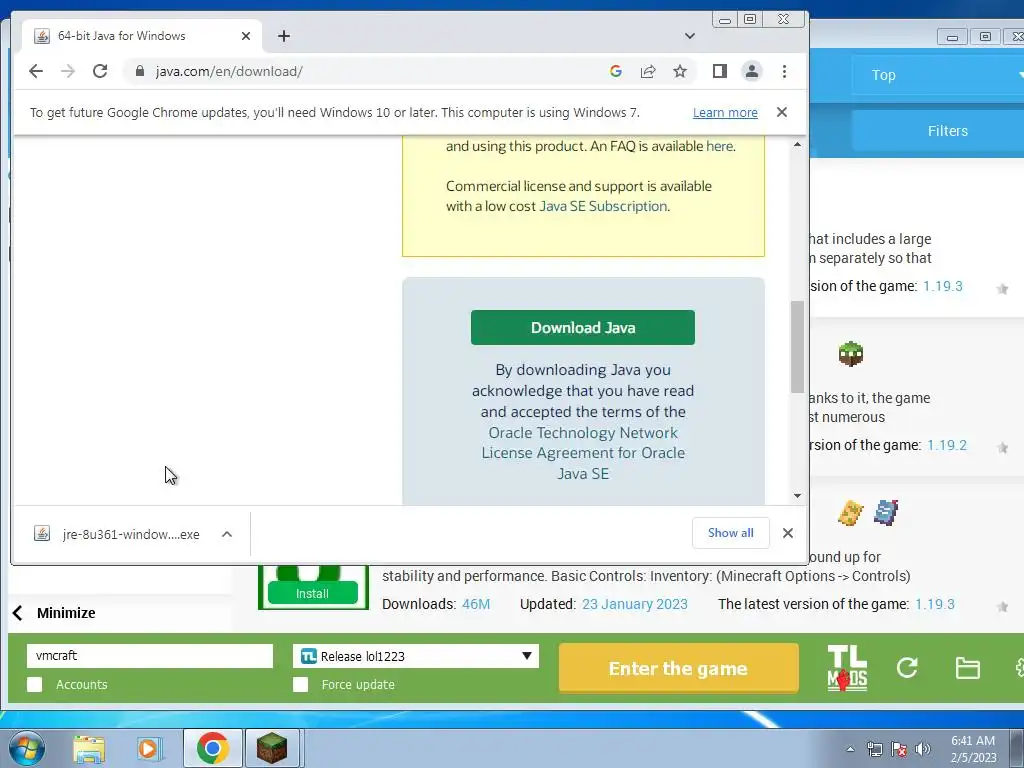Favorite the bottom 1.19.3 modpack star

pyautogui.click(x=1002, y=607)
